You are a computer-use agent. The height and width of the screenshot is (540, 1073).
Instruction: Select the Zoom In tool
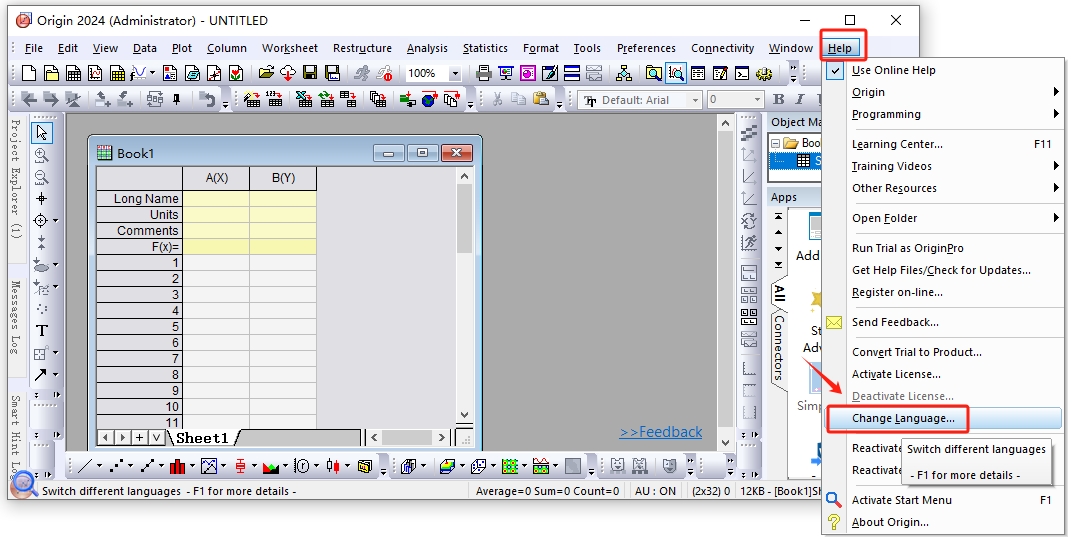point(42,155)
